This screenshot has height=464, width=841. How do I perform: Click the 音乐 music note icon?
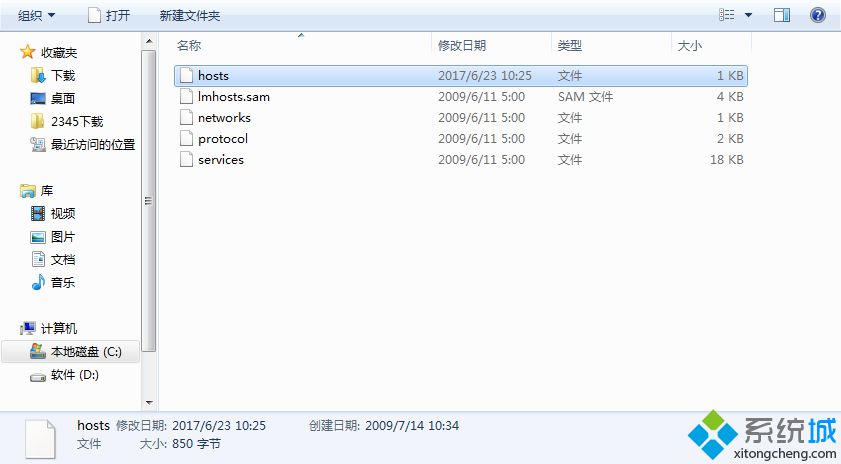(38, 282)
